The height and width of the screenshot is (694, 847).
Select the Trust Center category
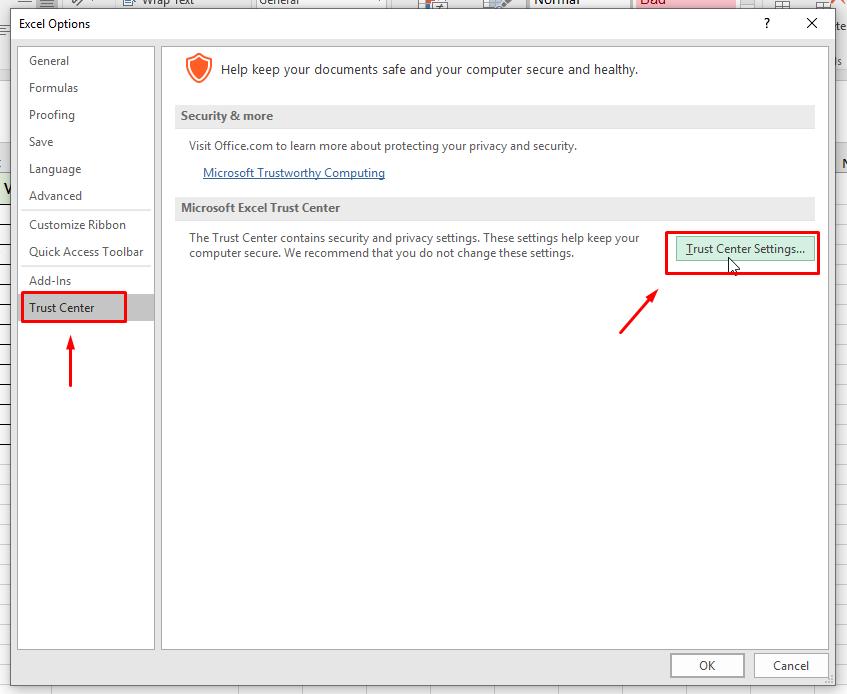click(x=64, y=307)
